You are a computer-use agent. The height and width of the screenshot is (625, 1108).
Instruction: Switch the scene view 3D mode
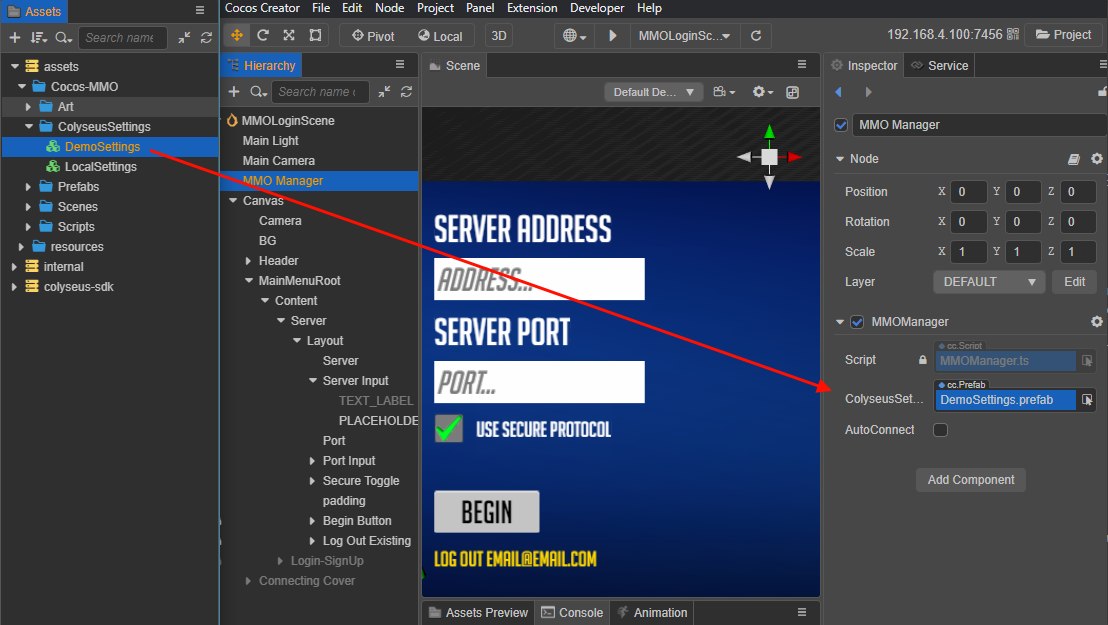click(498, 34)
